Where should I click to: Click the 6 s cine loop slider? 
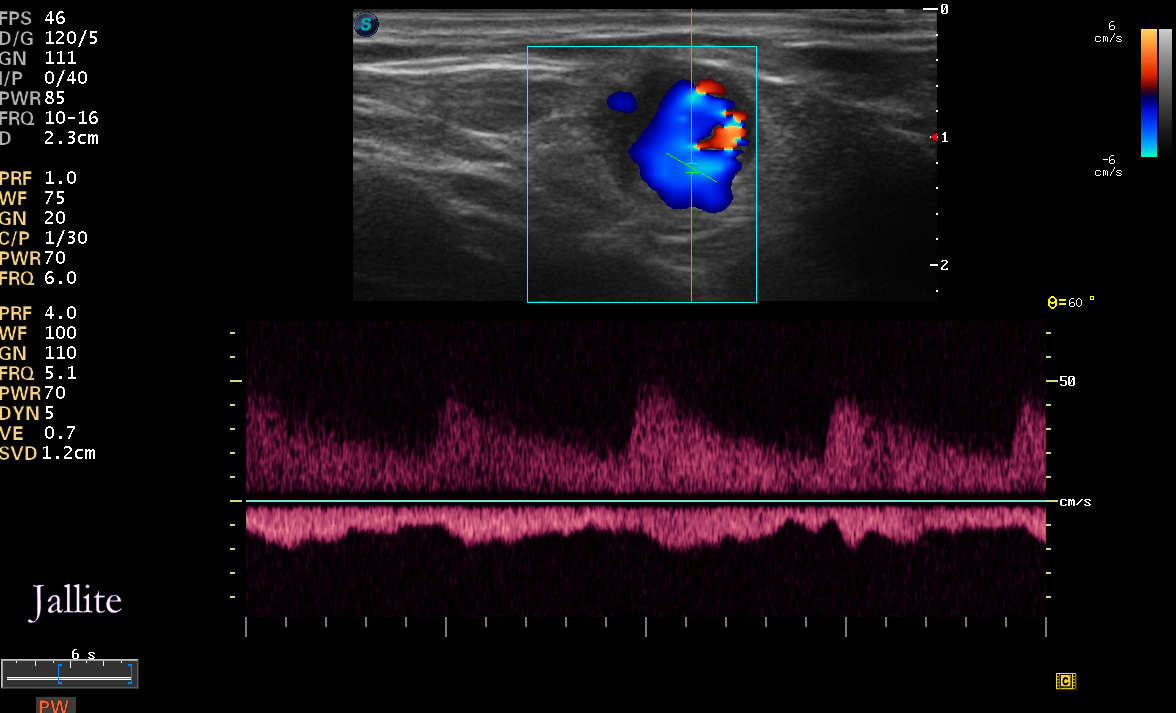coord(70,673)
